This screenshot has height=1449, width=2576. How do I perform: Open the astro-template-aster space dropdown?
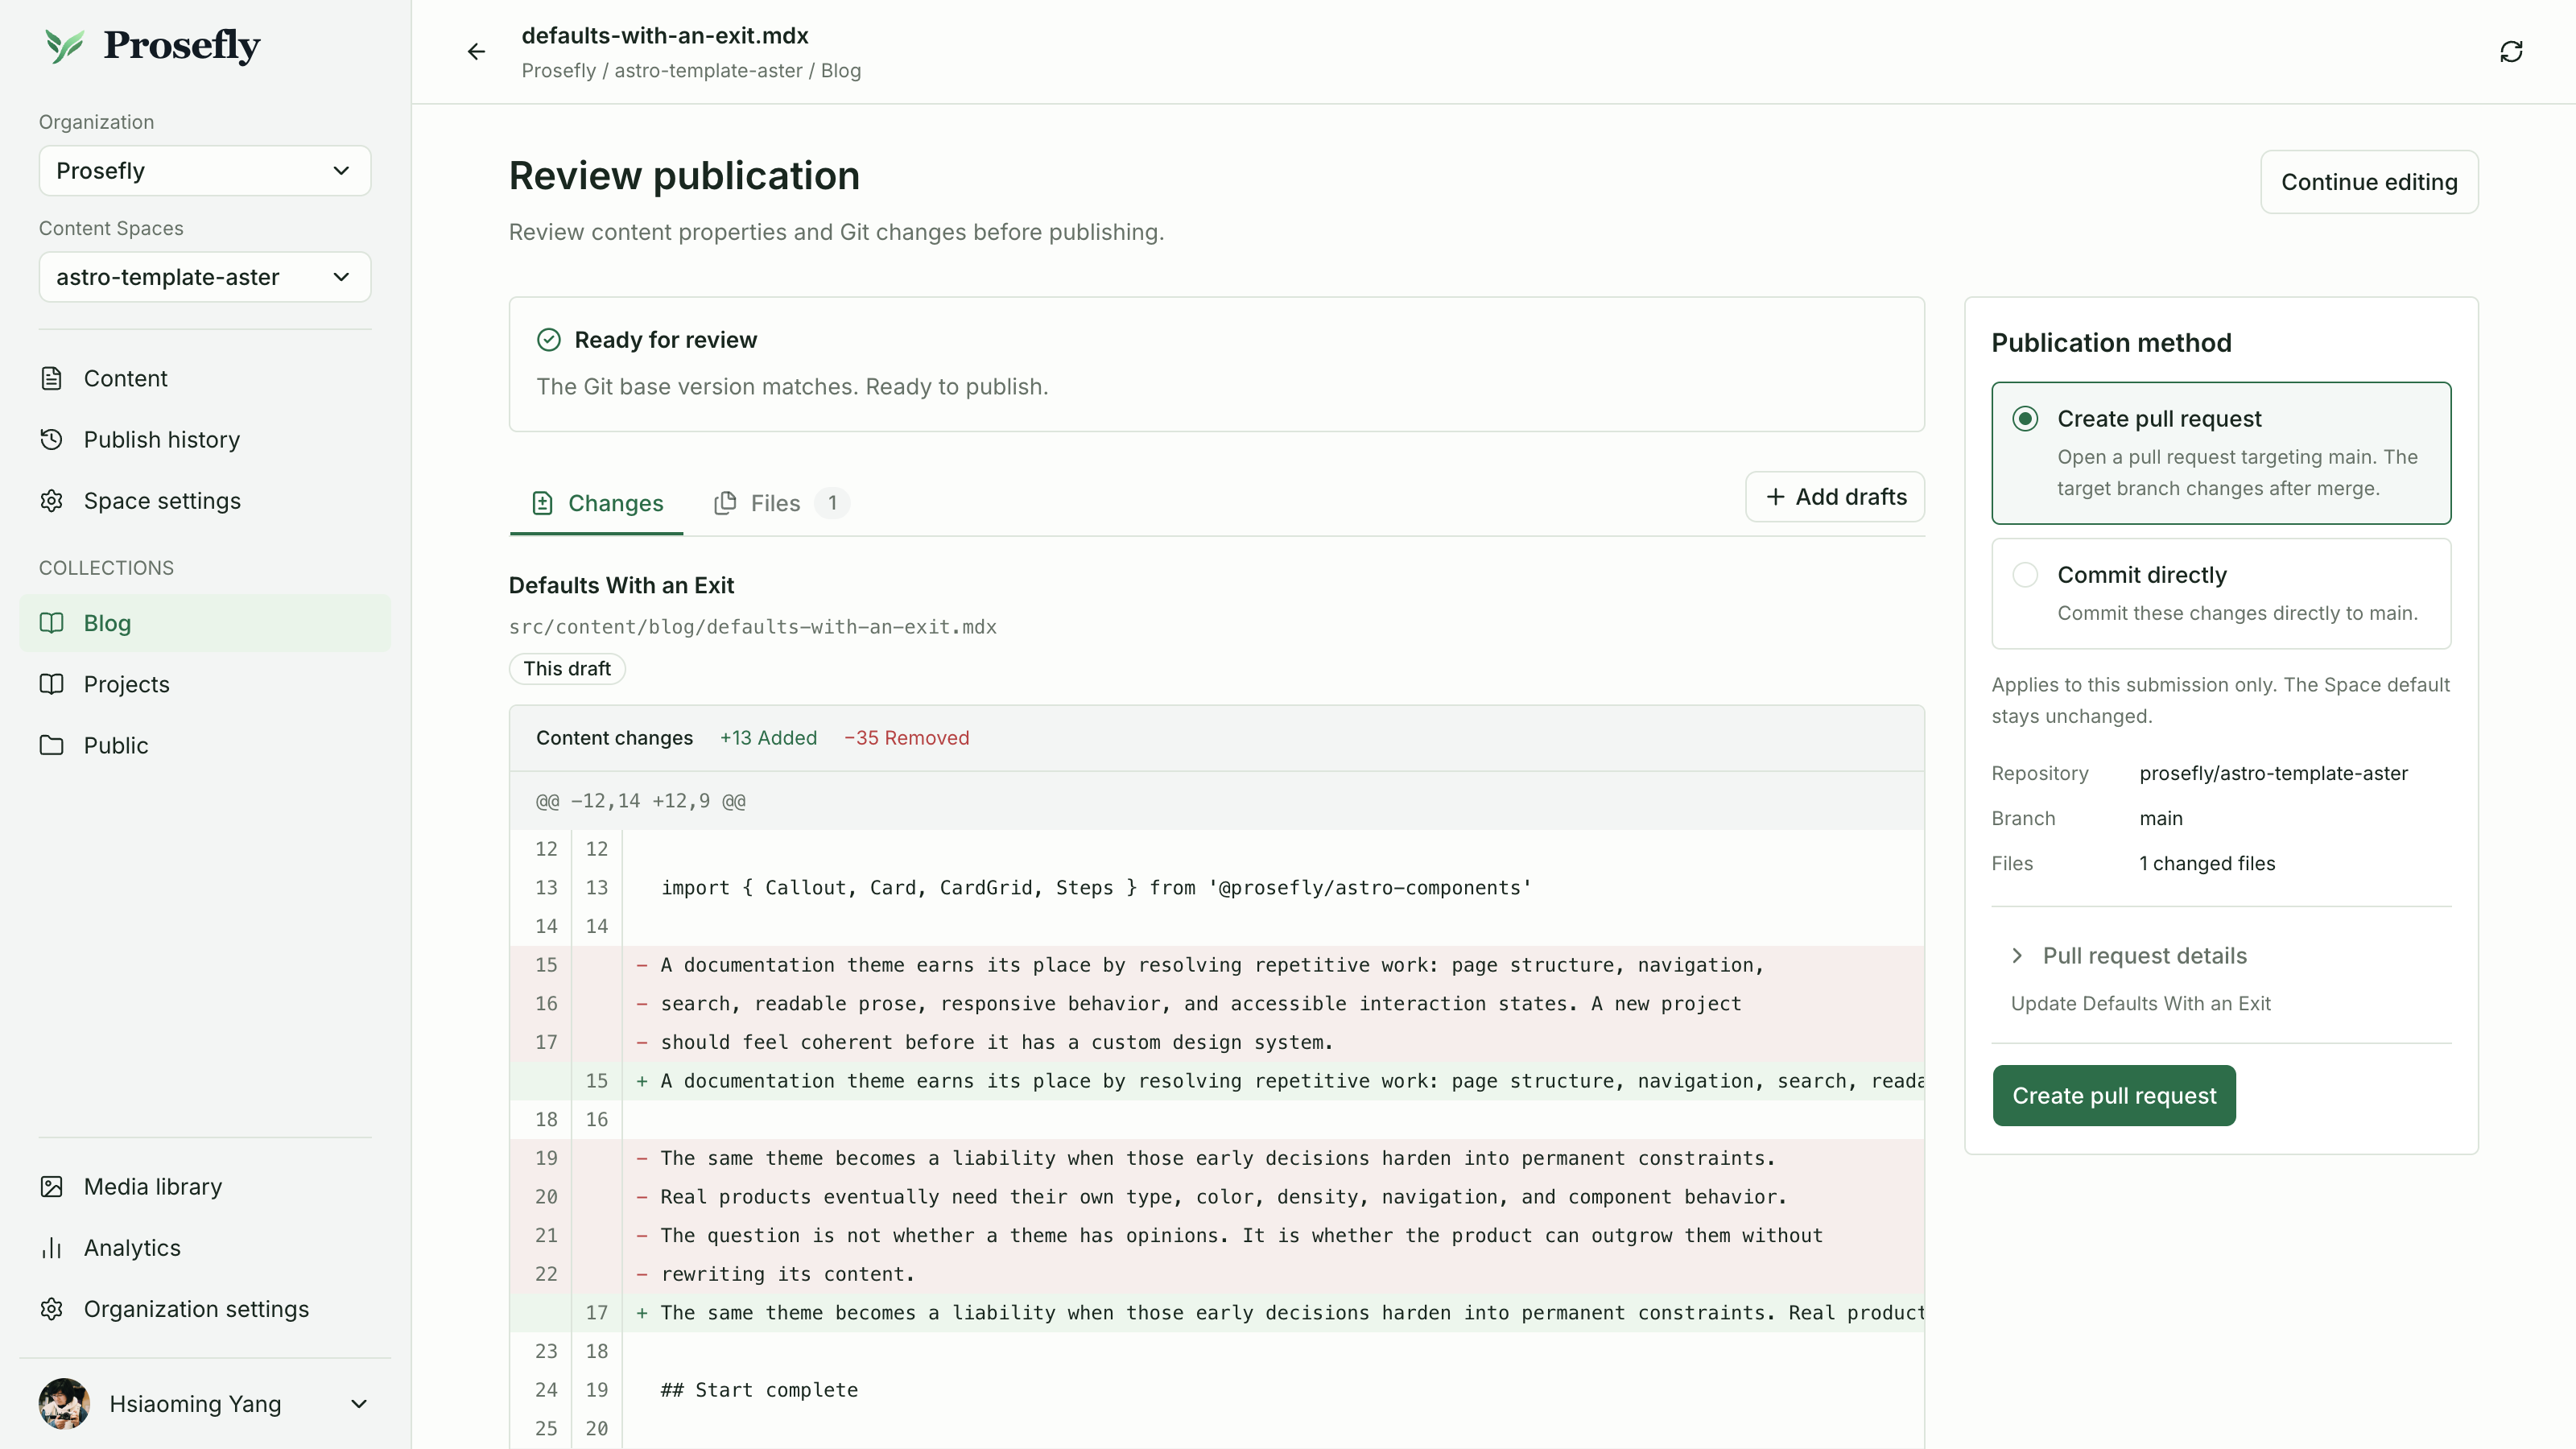coord(205,277)
